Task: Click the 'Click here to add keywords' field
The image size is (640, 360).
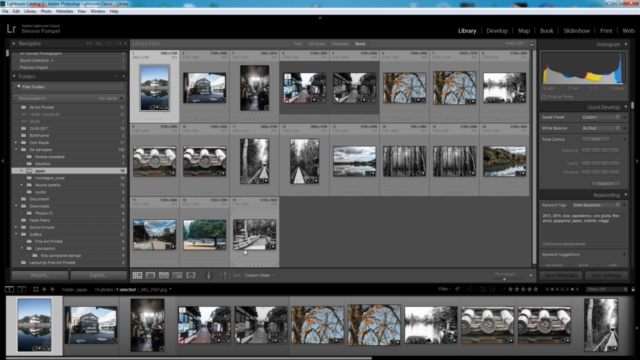Action: 583,244
